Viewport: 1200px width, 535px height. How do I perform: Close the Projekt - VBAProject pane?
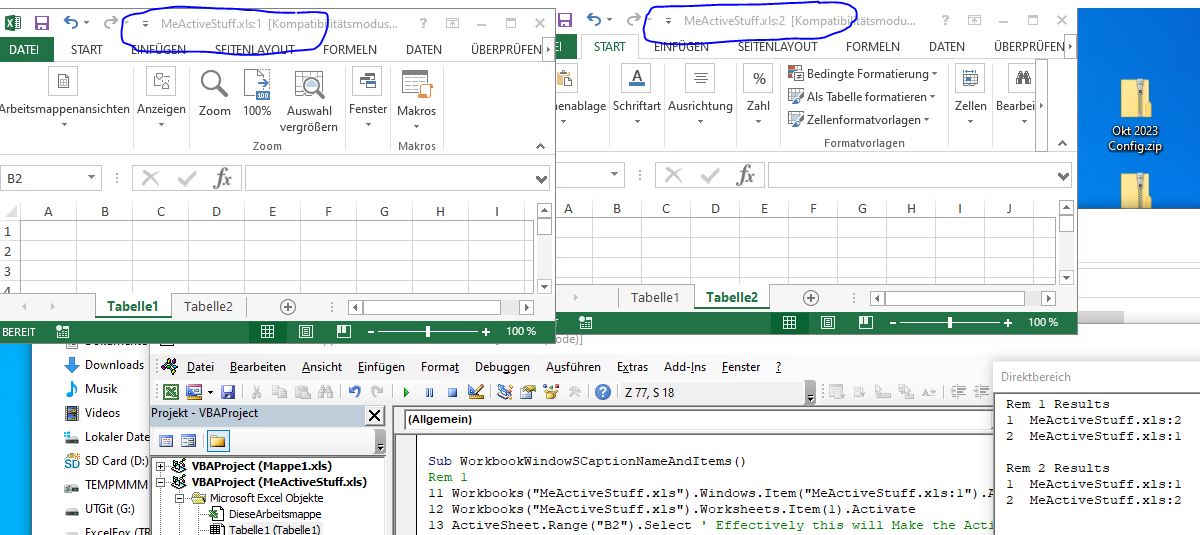pyautogui.click(x=375, y=415)
